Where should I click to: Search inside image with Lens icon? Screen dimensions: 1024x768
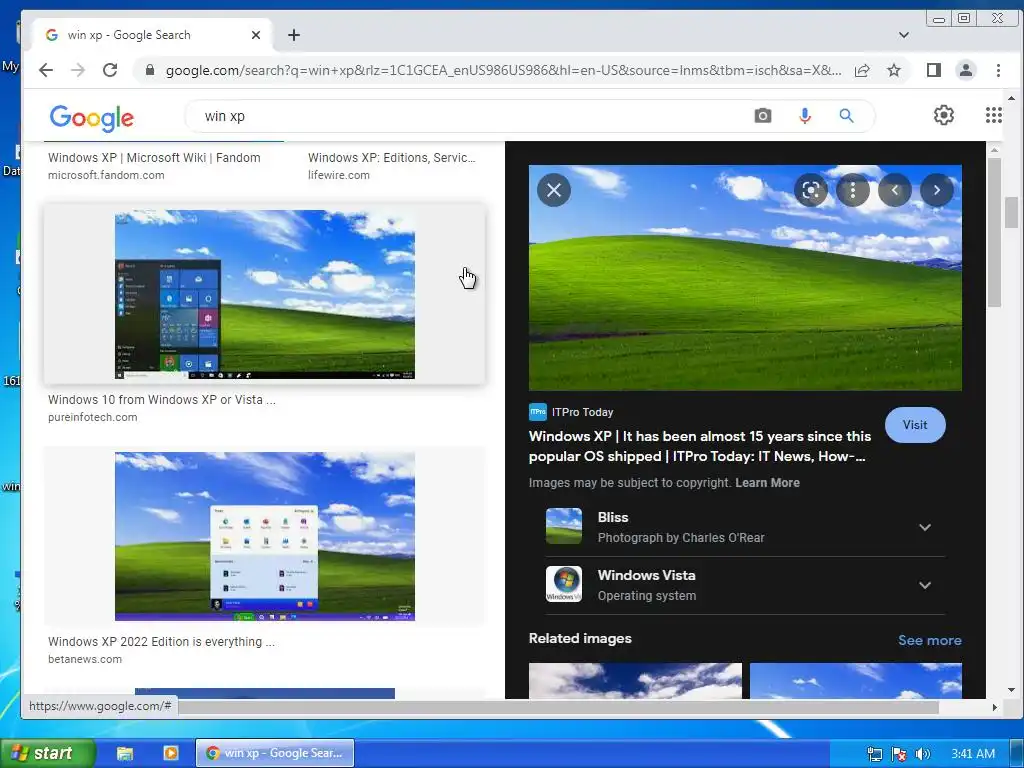pyautogui.click(x=810, y=190)
